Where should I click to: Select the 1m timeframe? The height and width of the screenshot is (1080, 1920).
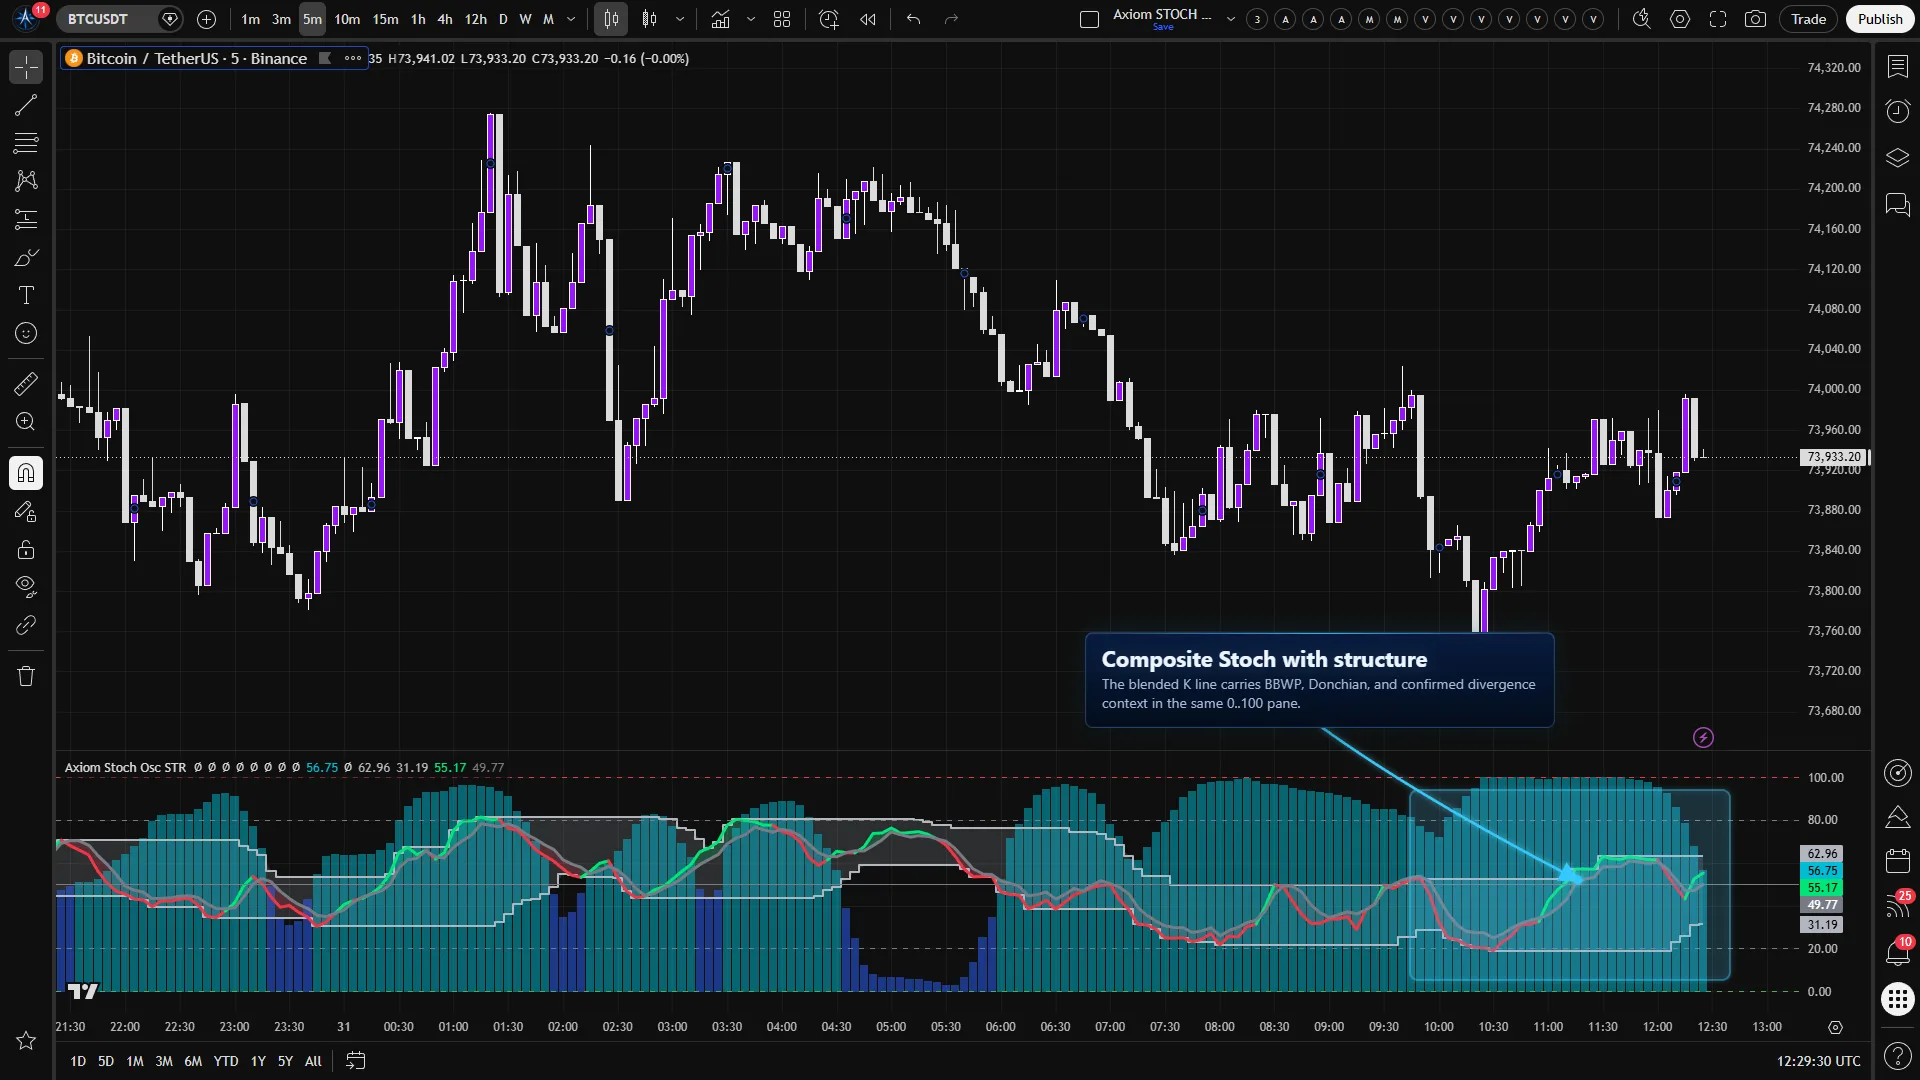coord(250,19)
